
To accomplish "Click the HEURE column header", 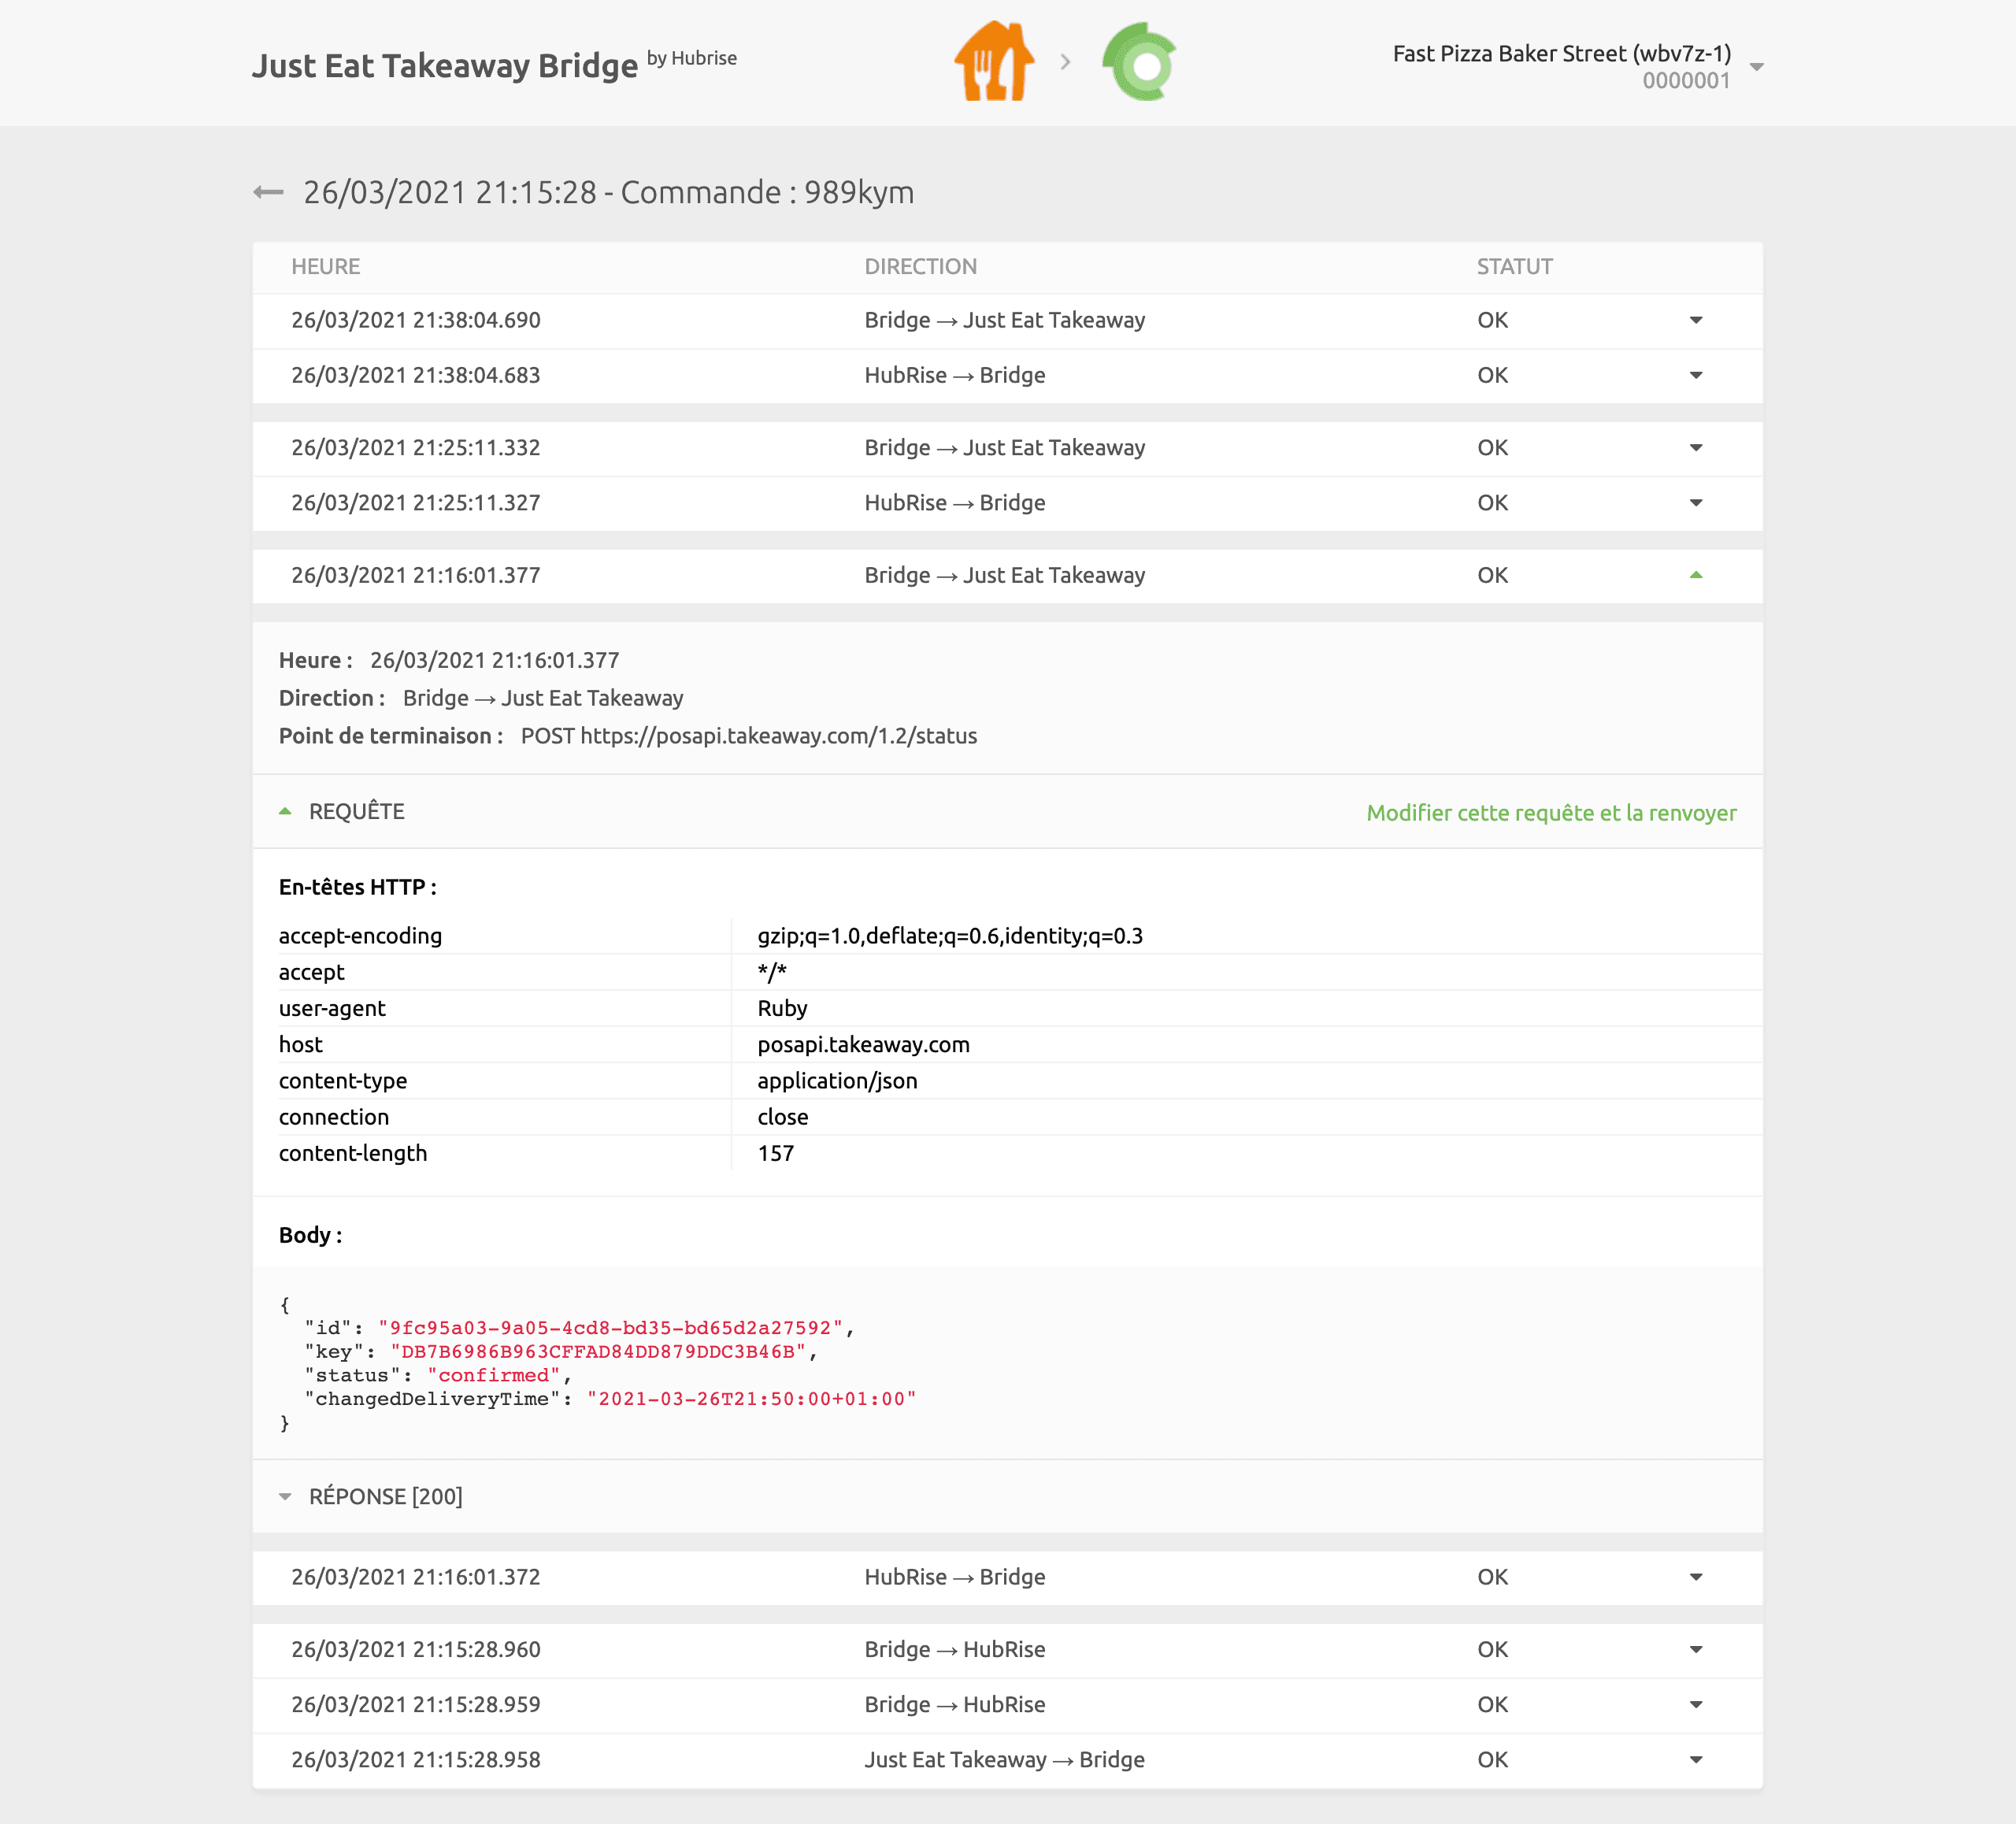I will pos(325,266).
